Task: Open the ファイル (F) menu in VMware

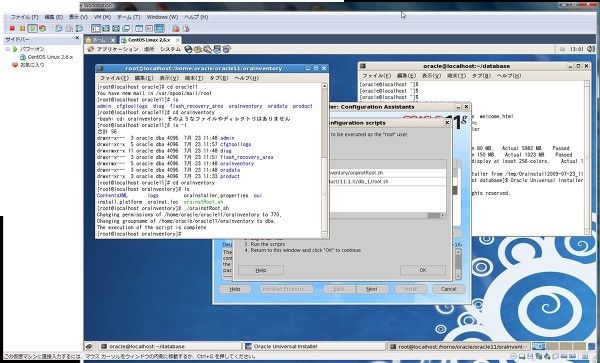Action: [24, 17]
